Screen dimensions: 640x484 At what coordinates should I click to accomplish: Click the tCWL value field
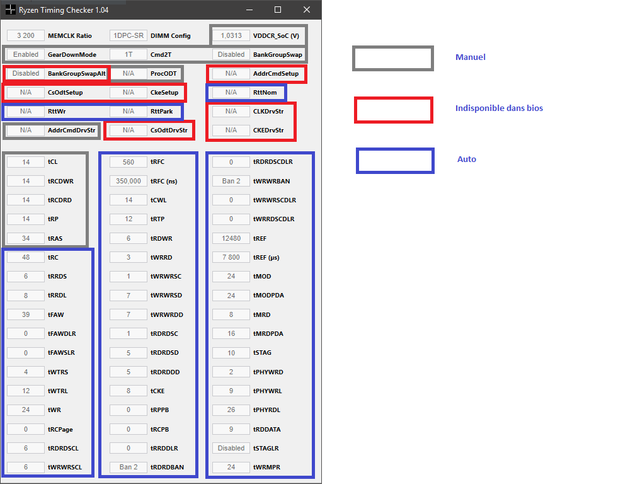[x=128, y=200]
